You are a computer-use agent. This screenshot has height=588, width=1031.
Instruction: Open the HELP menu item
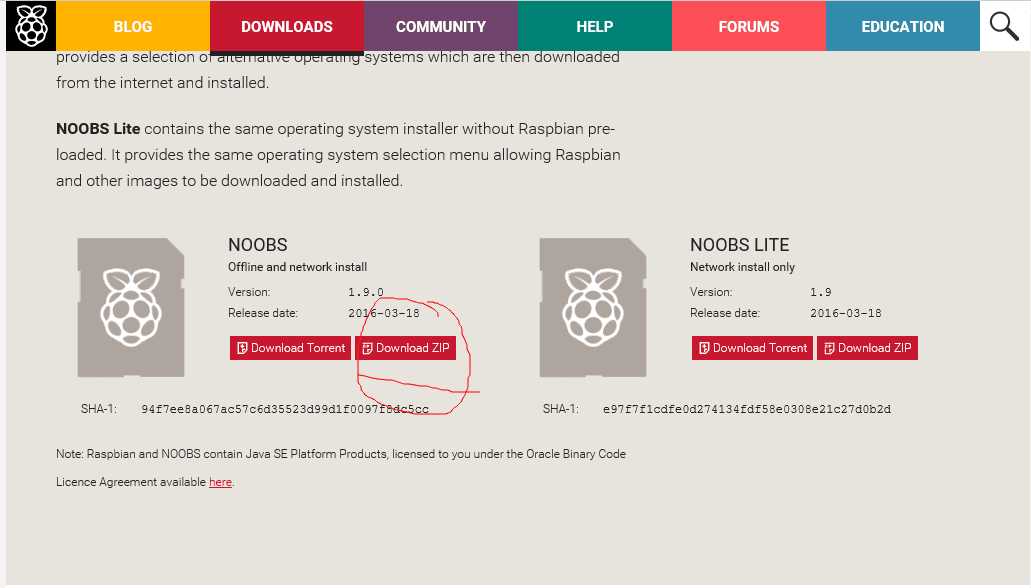click(x=595, y=26)
